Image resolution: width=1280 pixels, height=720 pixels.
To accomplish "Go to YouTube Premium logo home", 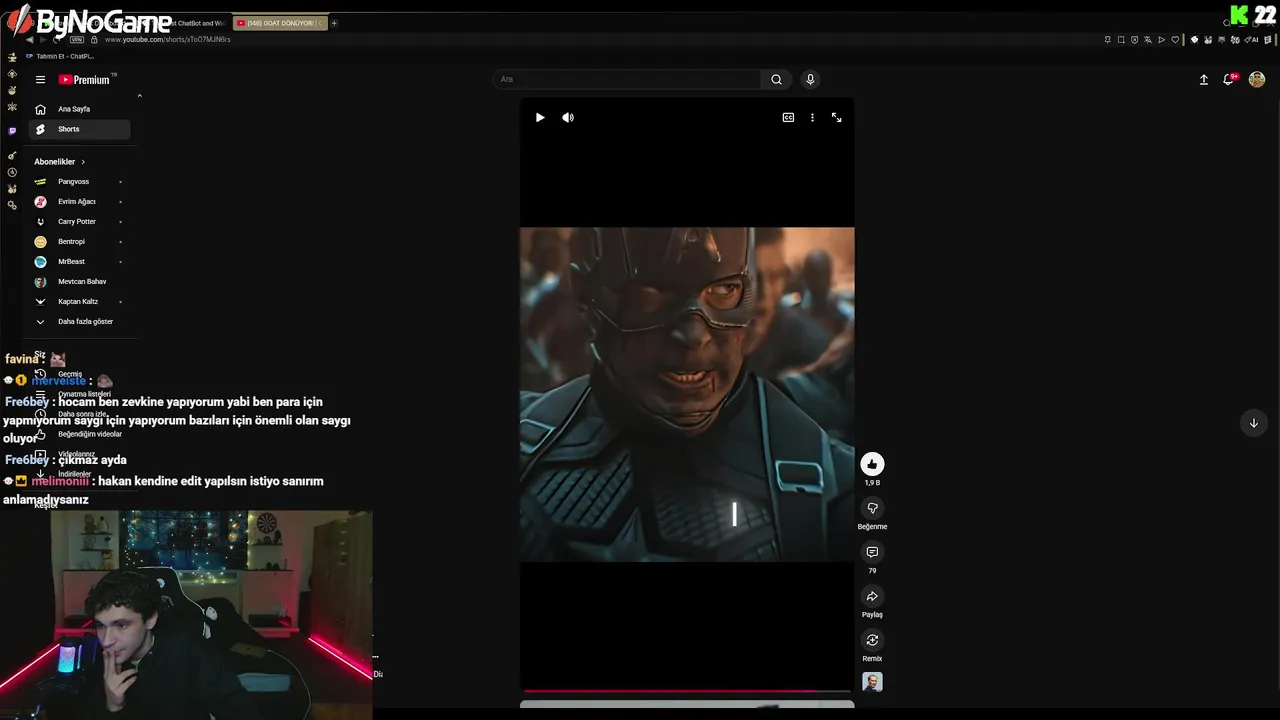I will tap(86, 80).
